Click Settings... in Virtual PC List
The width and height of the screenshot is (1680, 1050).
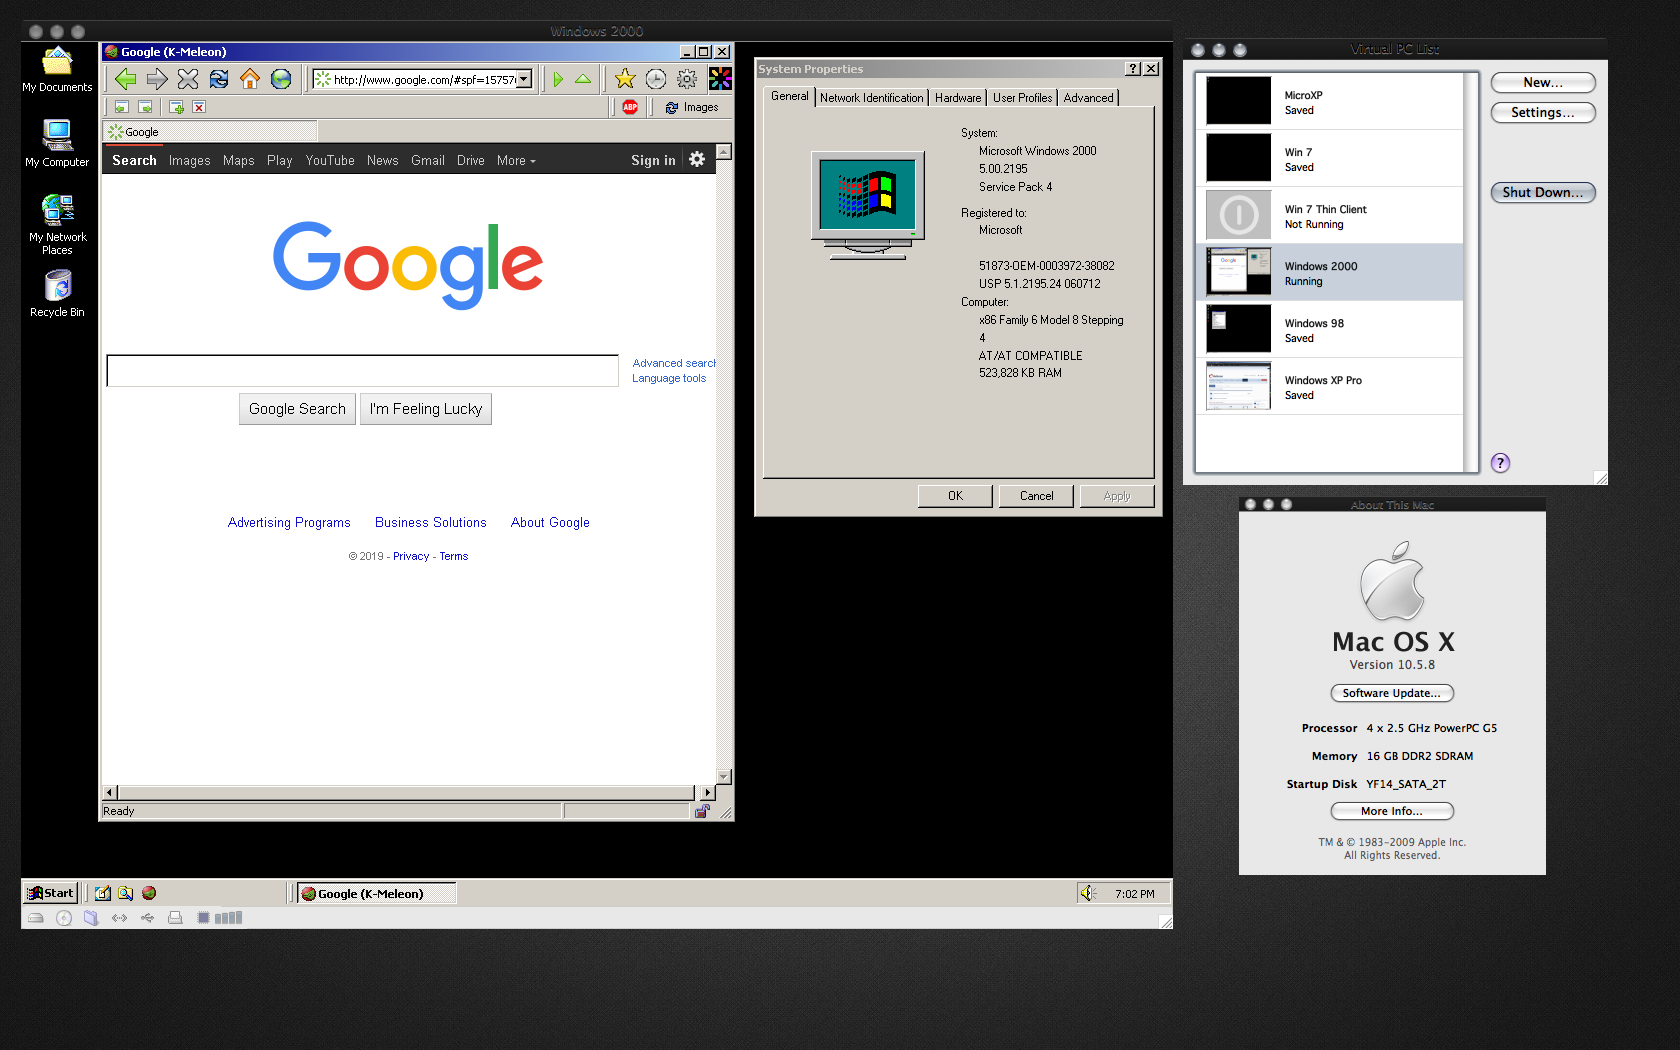click(1542, 112)
